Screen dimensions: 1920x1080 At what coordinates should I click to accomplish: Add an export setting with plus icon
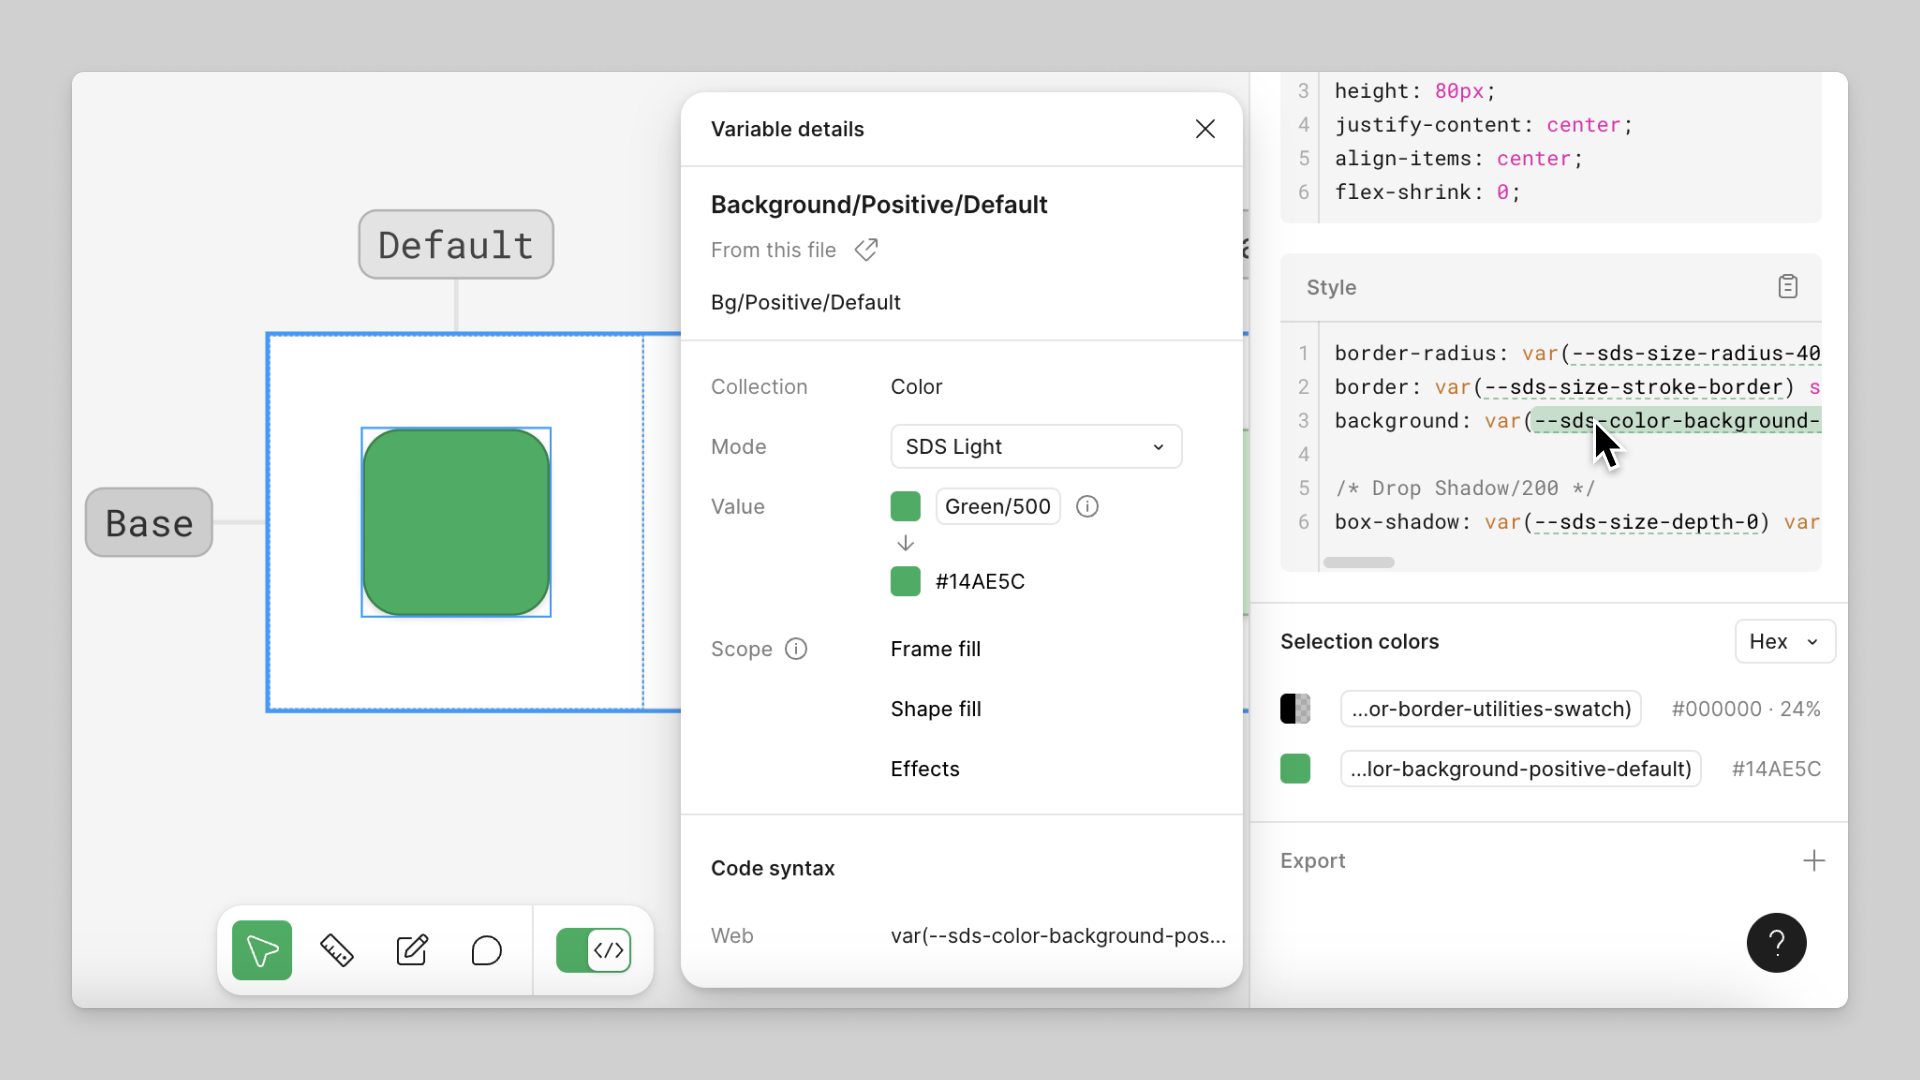(1814, 861)
